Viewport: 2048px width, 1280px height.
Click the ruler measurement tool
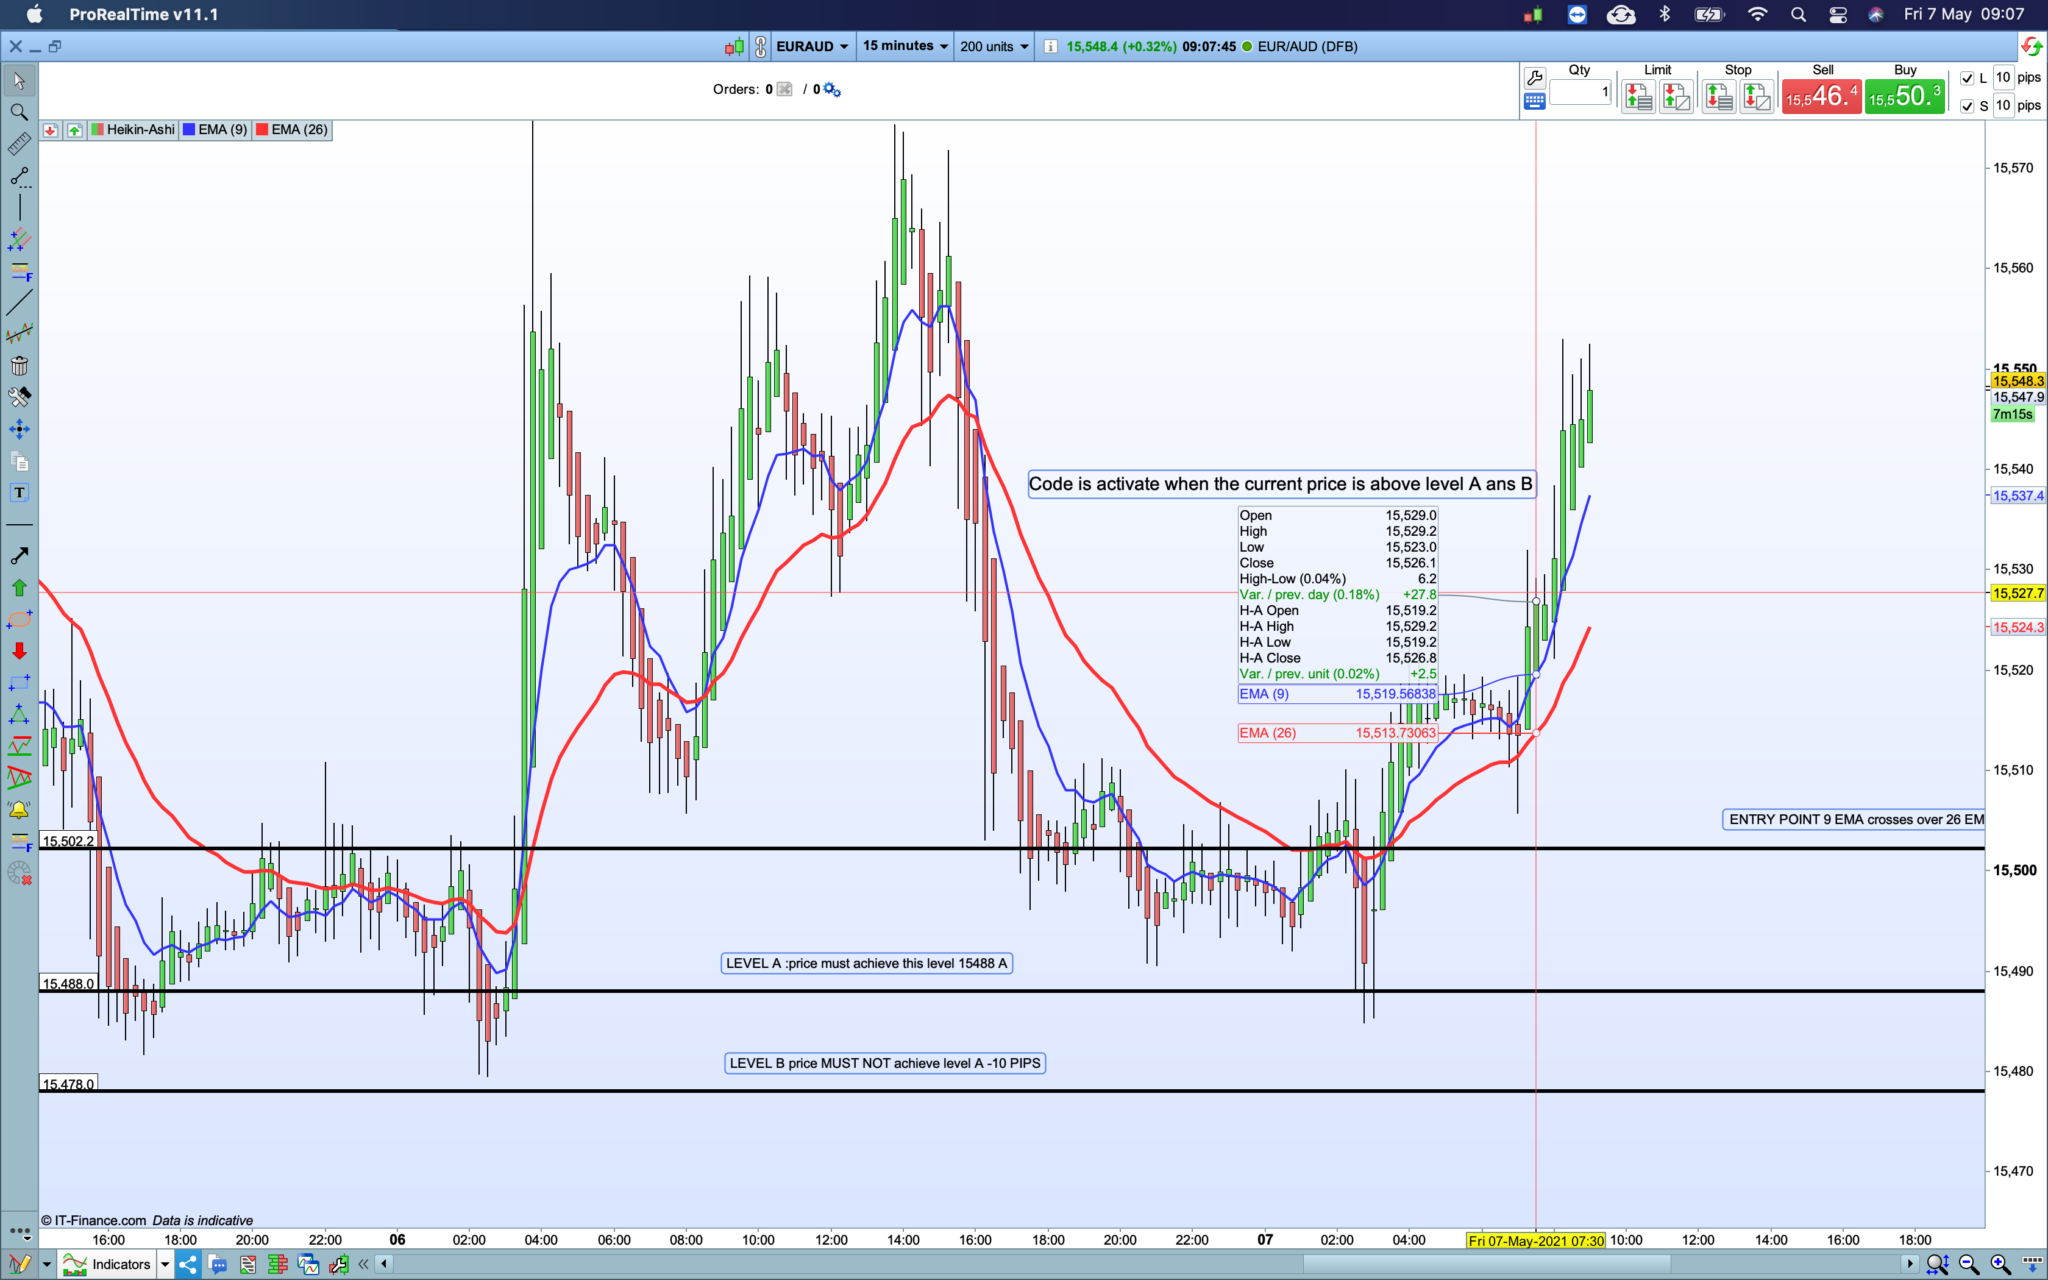(19, 145)
